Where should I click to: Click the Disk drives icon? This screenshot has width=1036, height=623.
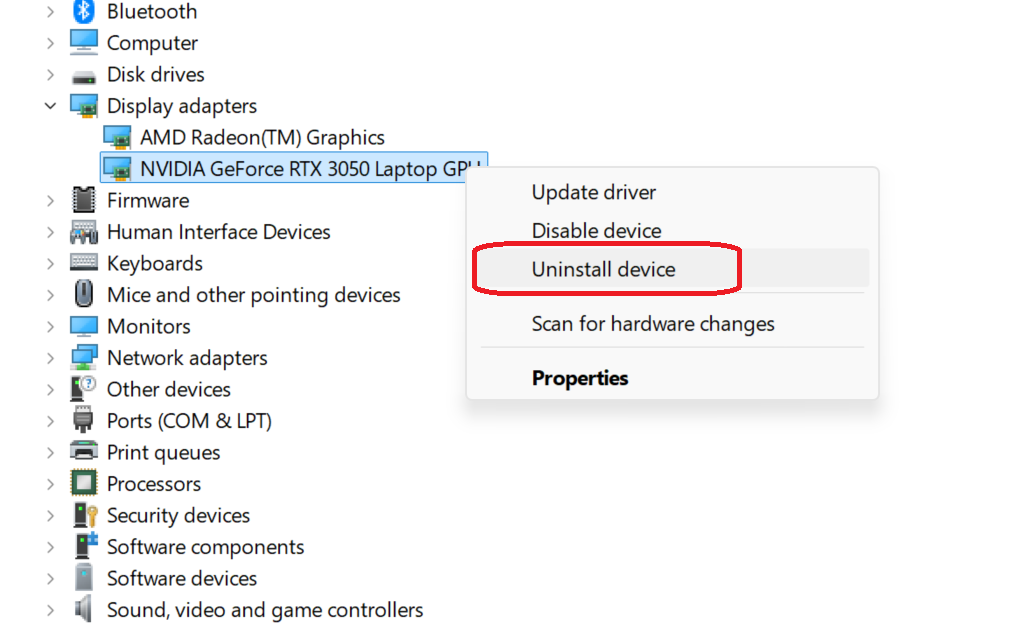pos(84,75)
